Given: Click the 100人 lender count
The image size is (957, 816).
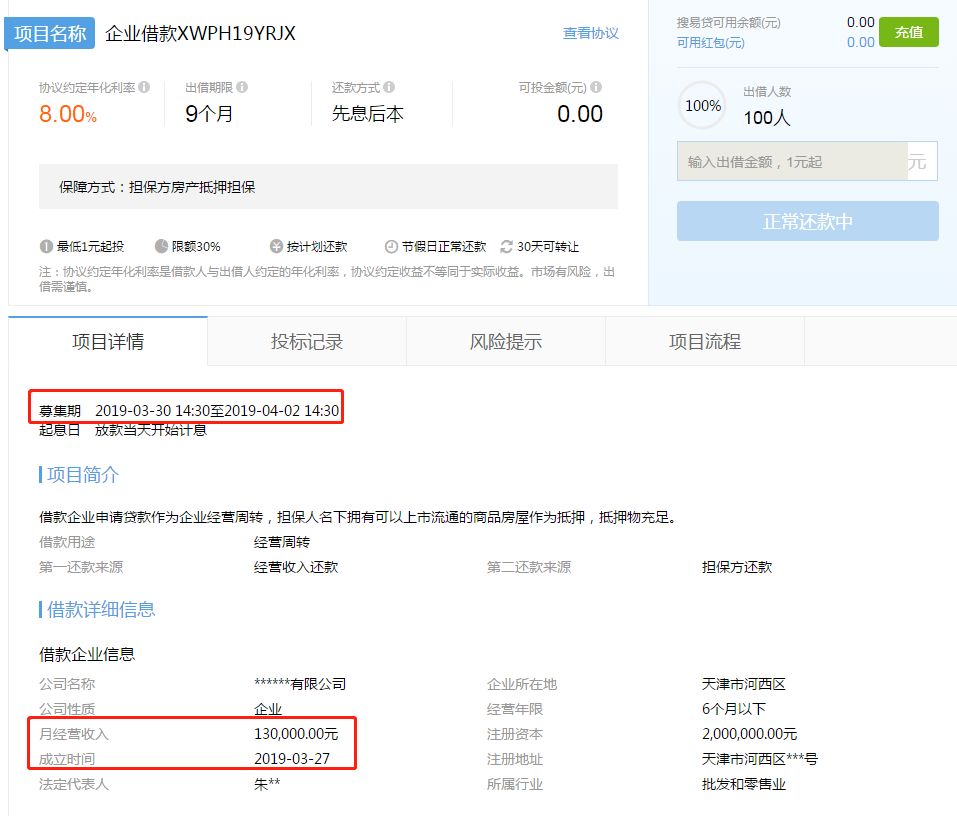Looking at the screenshot, I should pos(767,117).
